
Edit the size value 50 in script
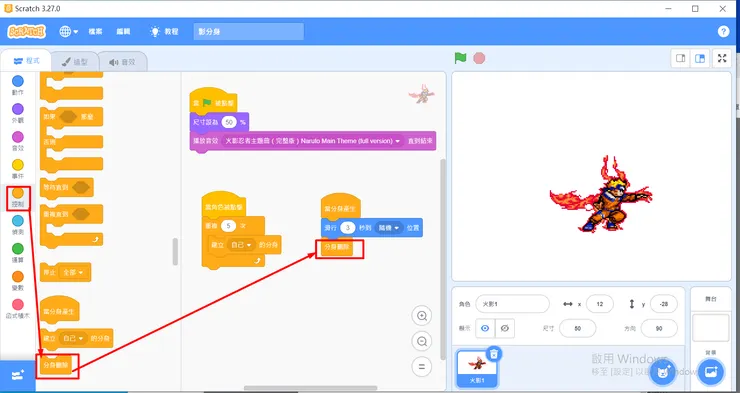(229, 122)
